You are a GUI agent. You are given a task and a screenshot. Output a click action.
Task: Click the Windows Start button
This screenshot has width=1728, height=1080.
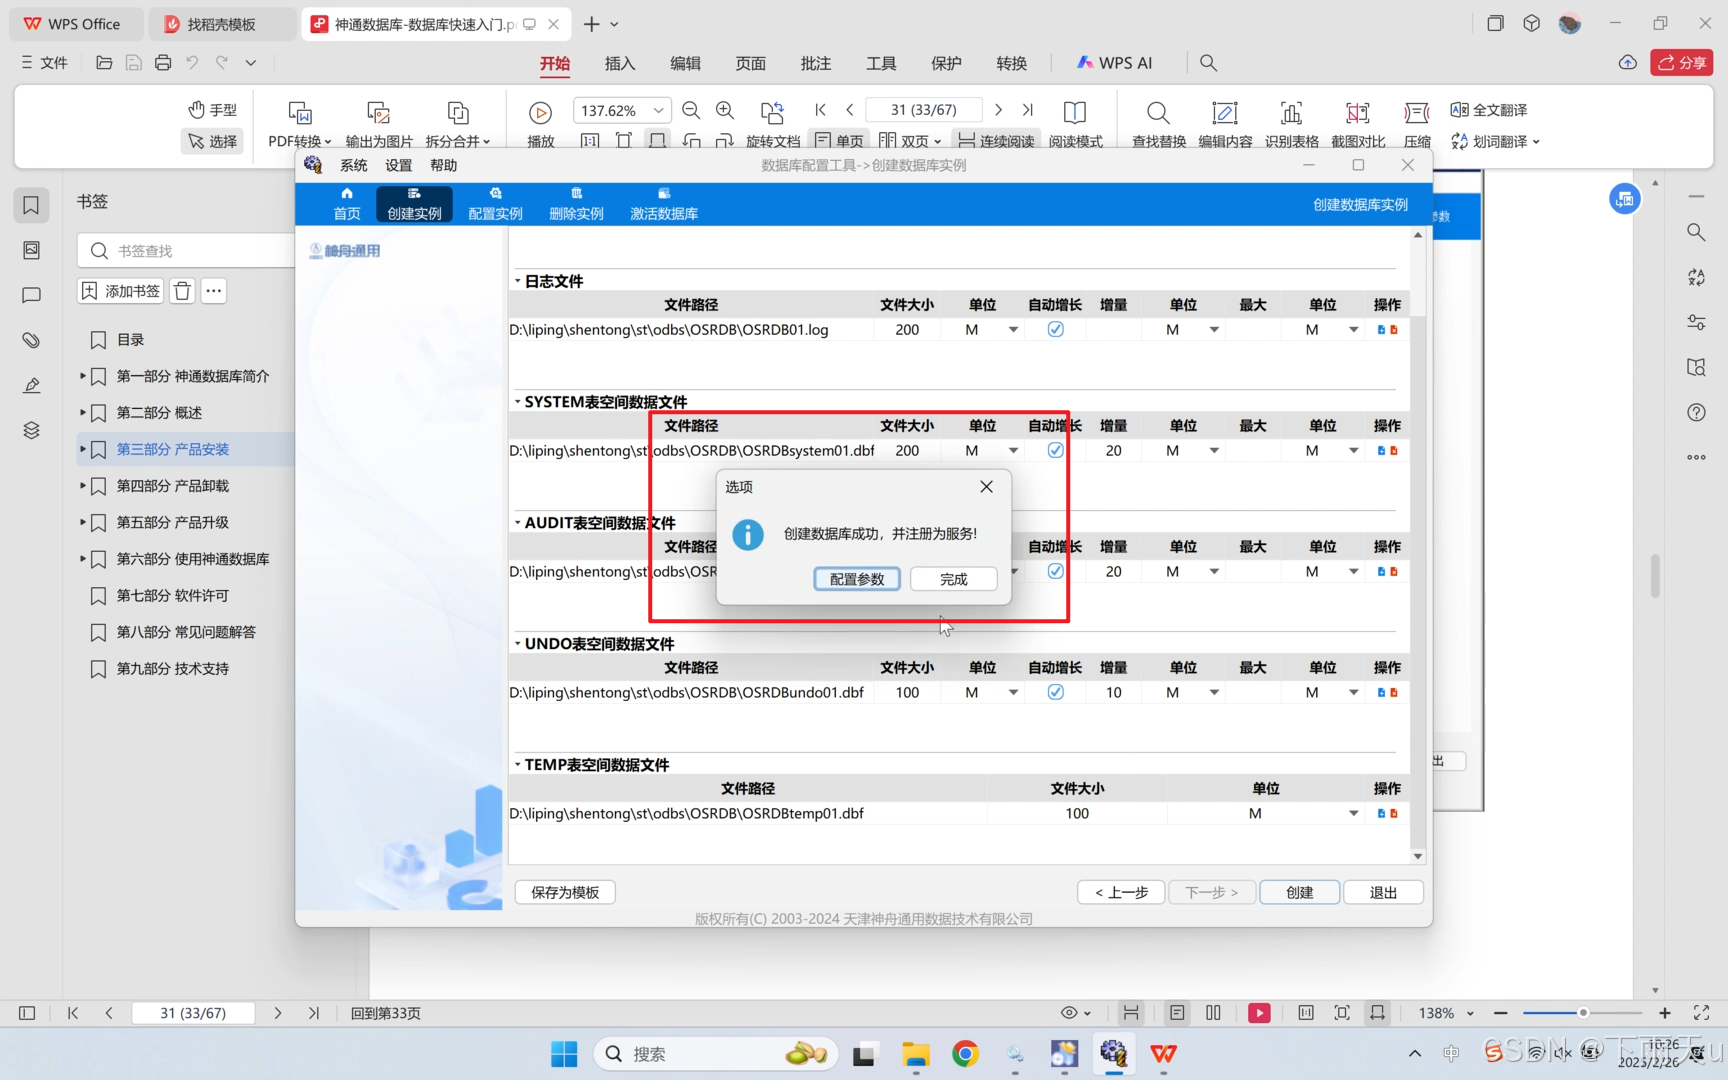pyautogui.click(x=564, y=1053)
